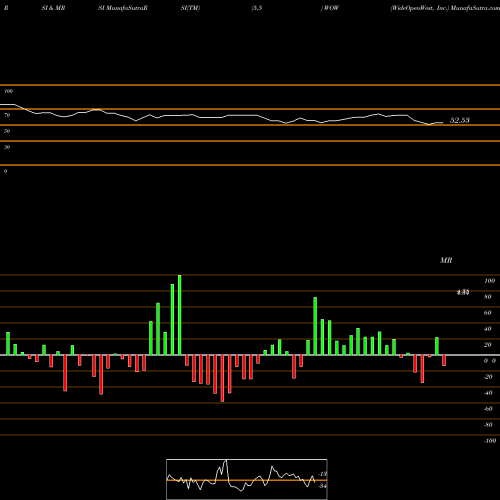
Task: Click the RSI value label 52.53
Action: point(460,120)
